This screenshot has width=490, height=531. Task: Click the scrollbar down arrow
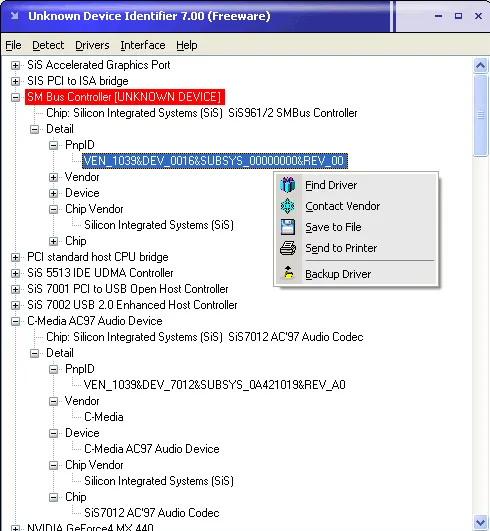click(481, 522)
